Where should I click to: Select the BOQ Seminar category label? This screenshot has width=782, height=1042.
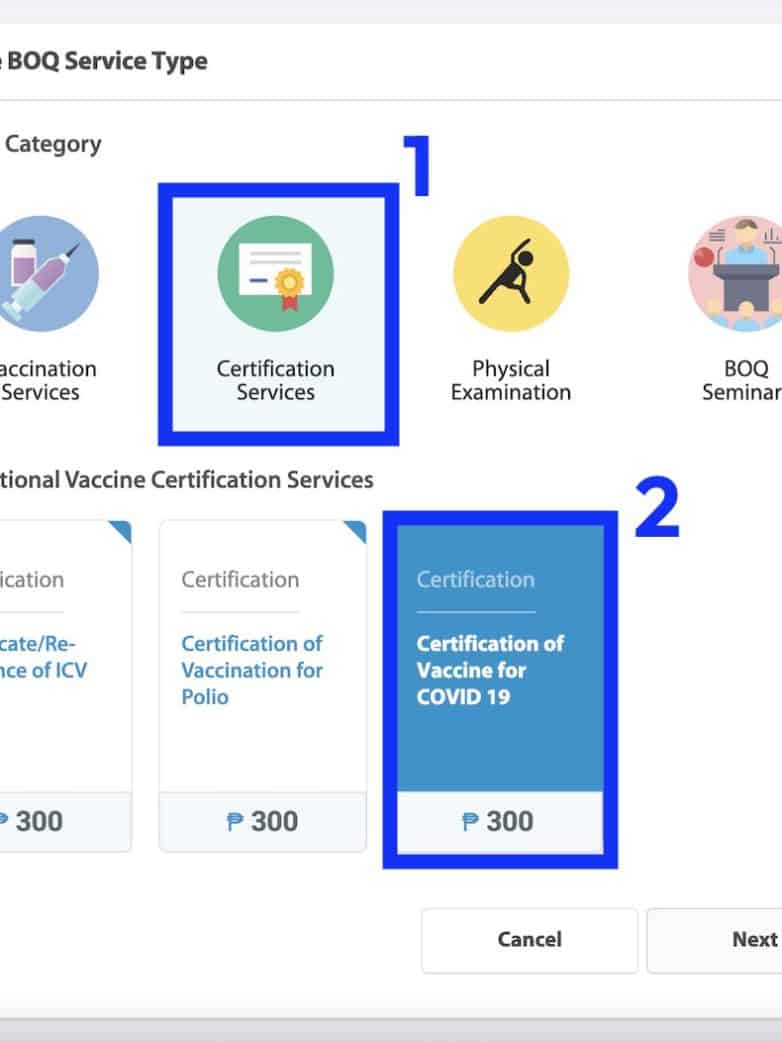(745, 380)
